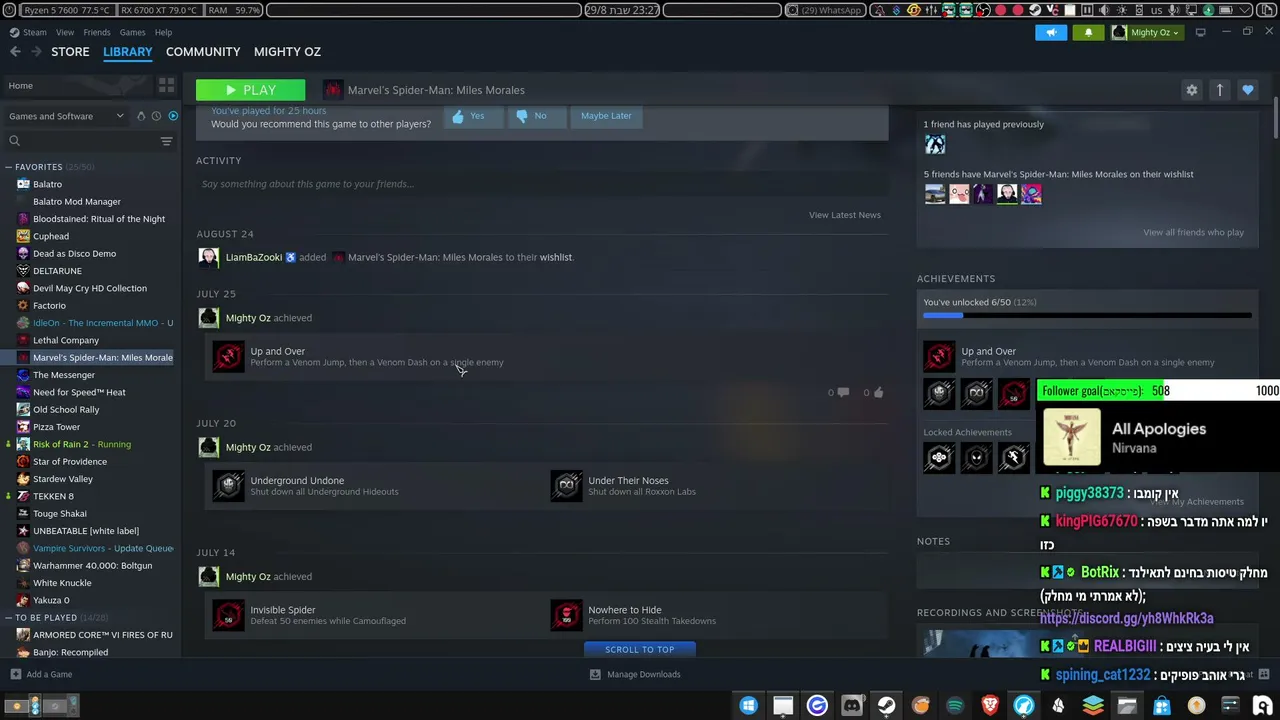1280x720 pixels.
Task: Open the View menu
Action: pos(65,32)
